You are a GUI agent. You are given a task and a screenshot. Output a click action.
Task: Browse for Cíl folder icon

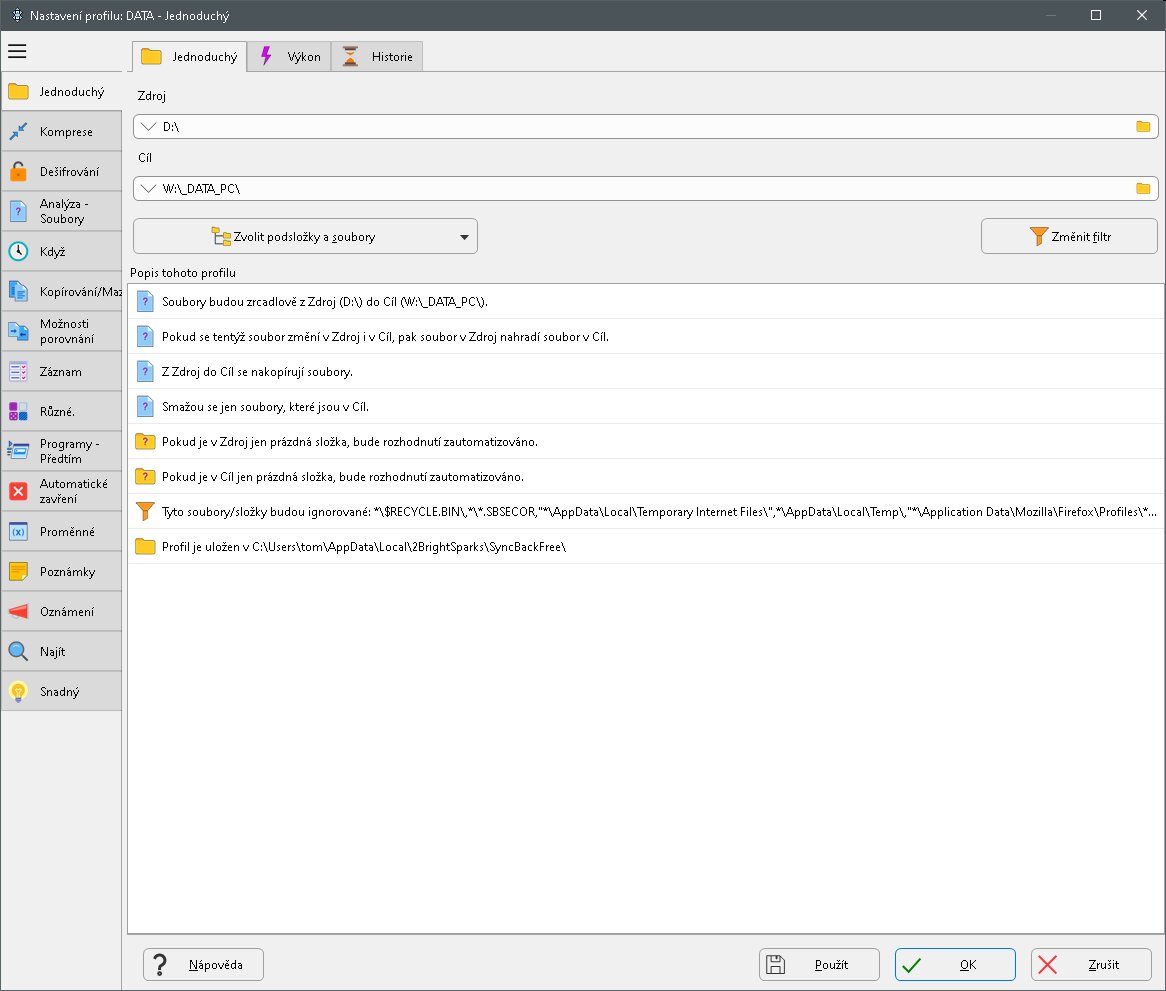[x=1143, y=189]
